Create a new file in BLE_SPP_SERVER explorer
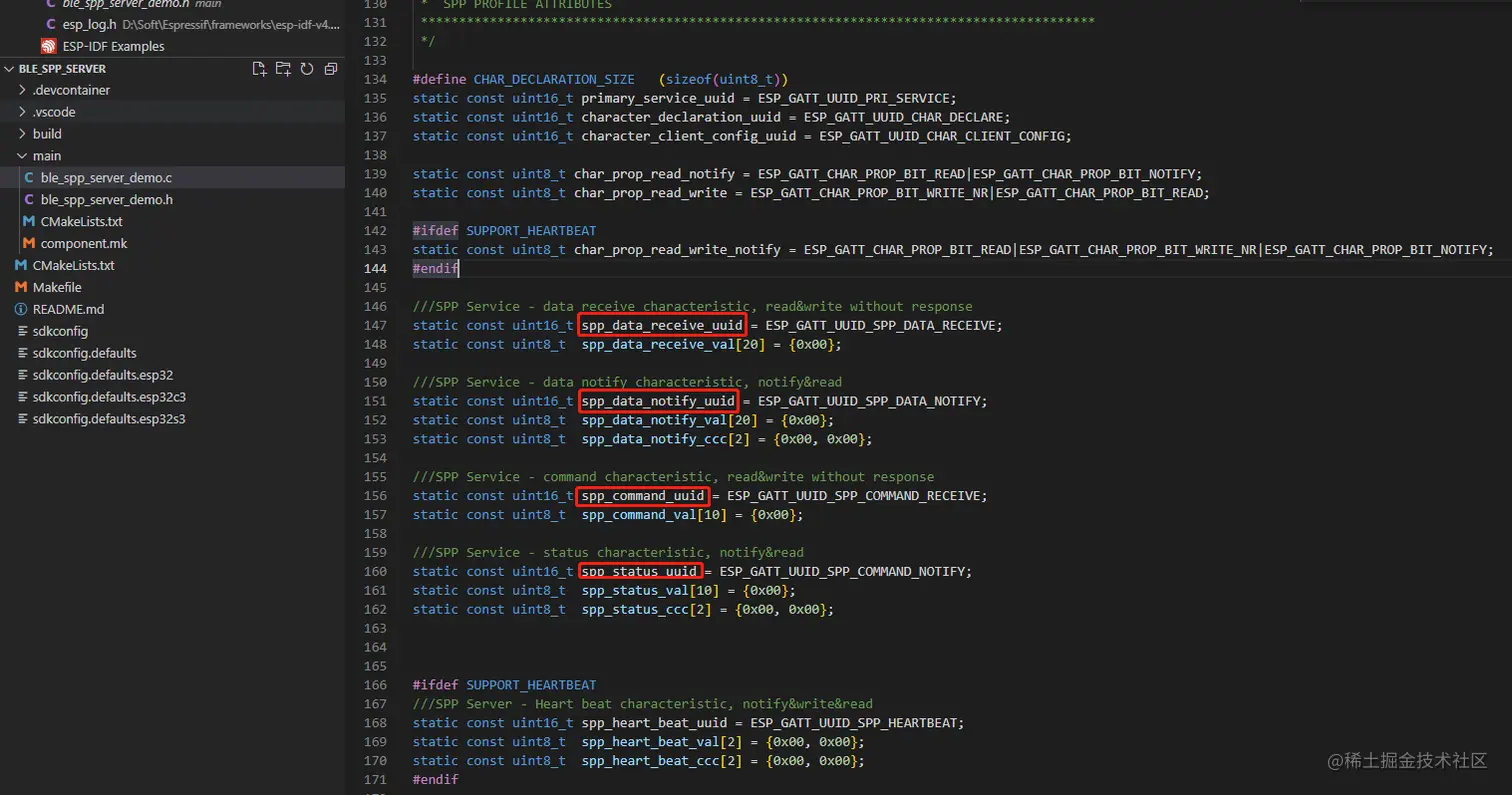Screen dimensions: 1512x795 (x=259, y=69)
